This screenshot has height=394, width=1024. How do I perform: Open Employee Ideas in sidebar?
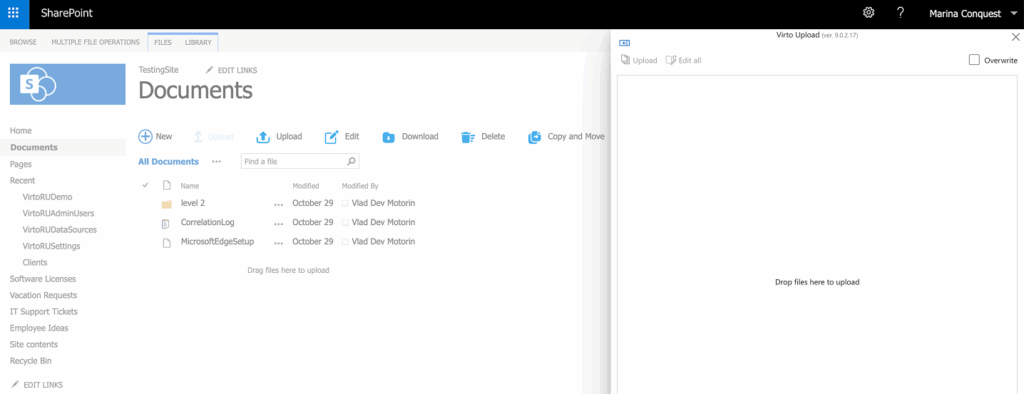[39, 328]
